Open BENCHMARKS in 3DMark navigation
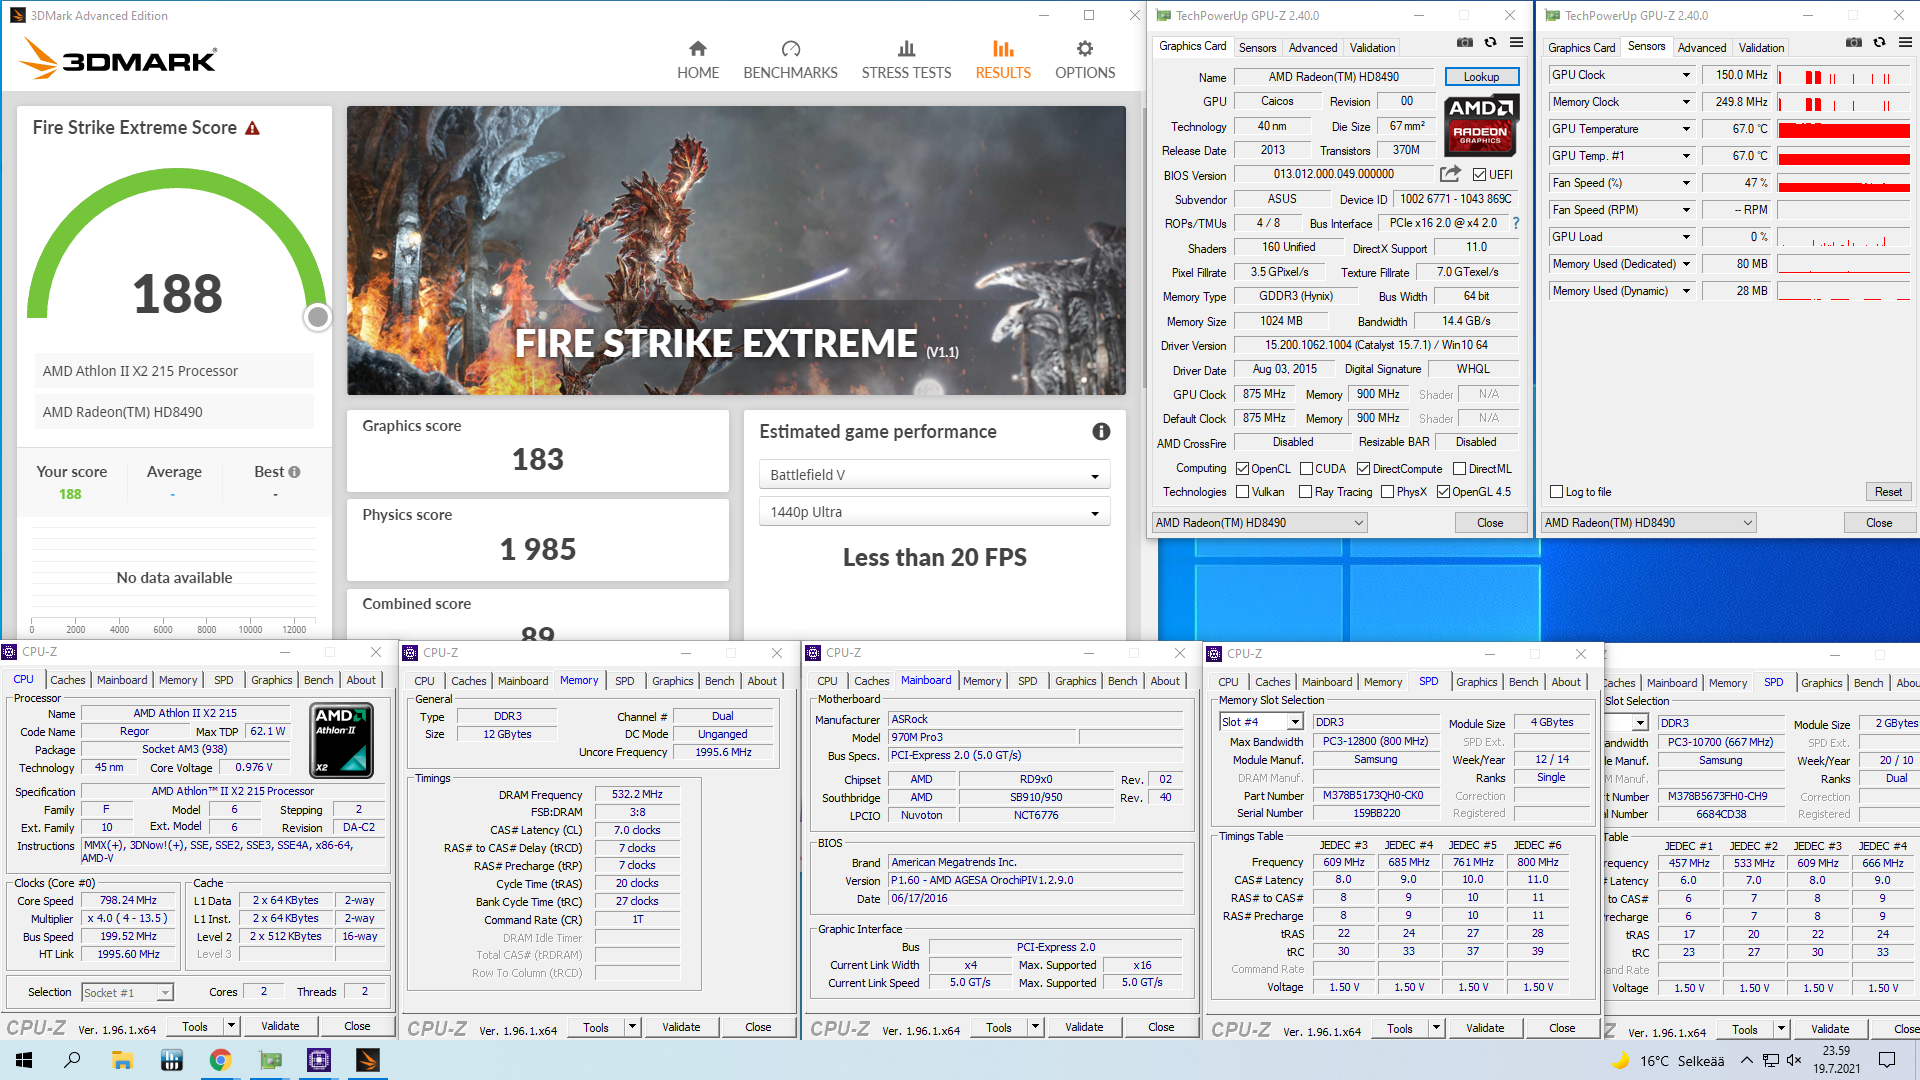1920x1080 pixels. coord(790,60)
